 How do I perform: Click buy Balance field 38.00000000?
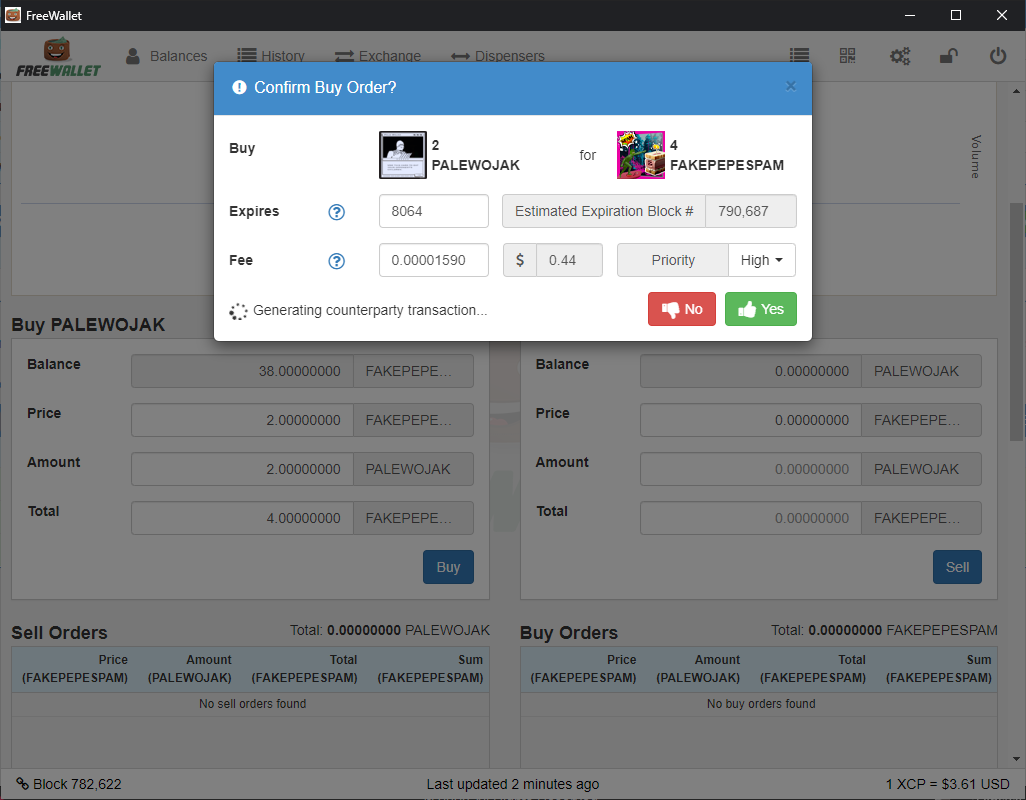[x=243, y=371]
